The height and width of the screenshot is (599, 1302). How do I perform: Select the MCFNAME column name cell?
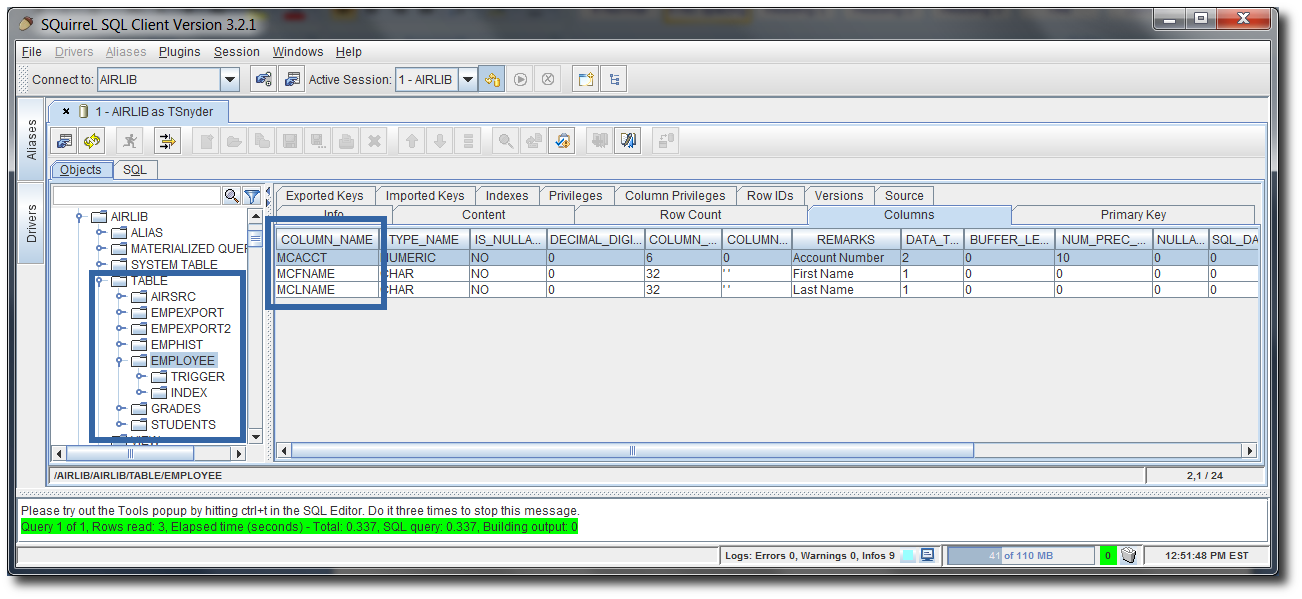(x=327, y=274)
